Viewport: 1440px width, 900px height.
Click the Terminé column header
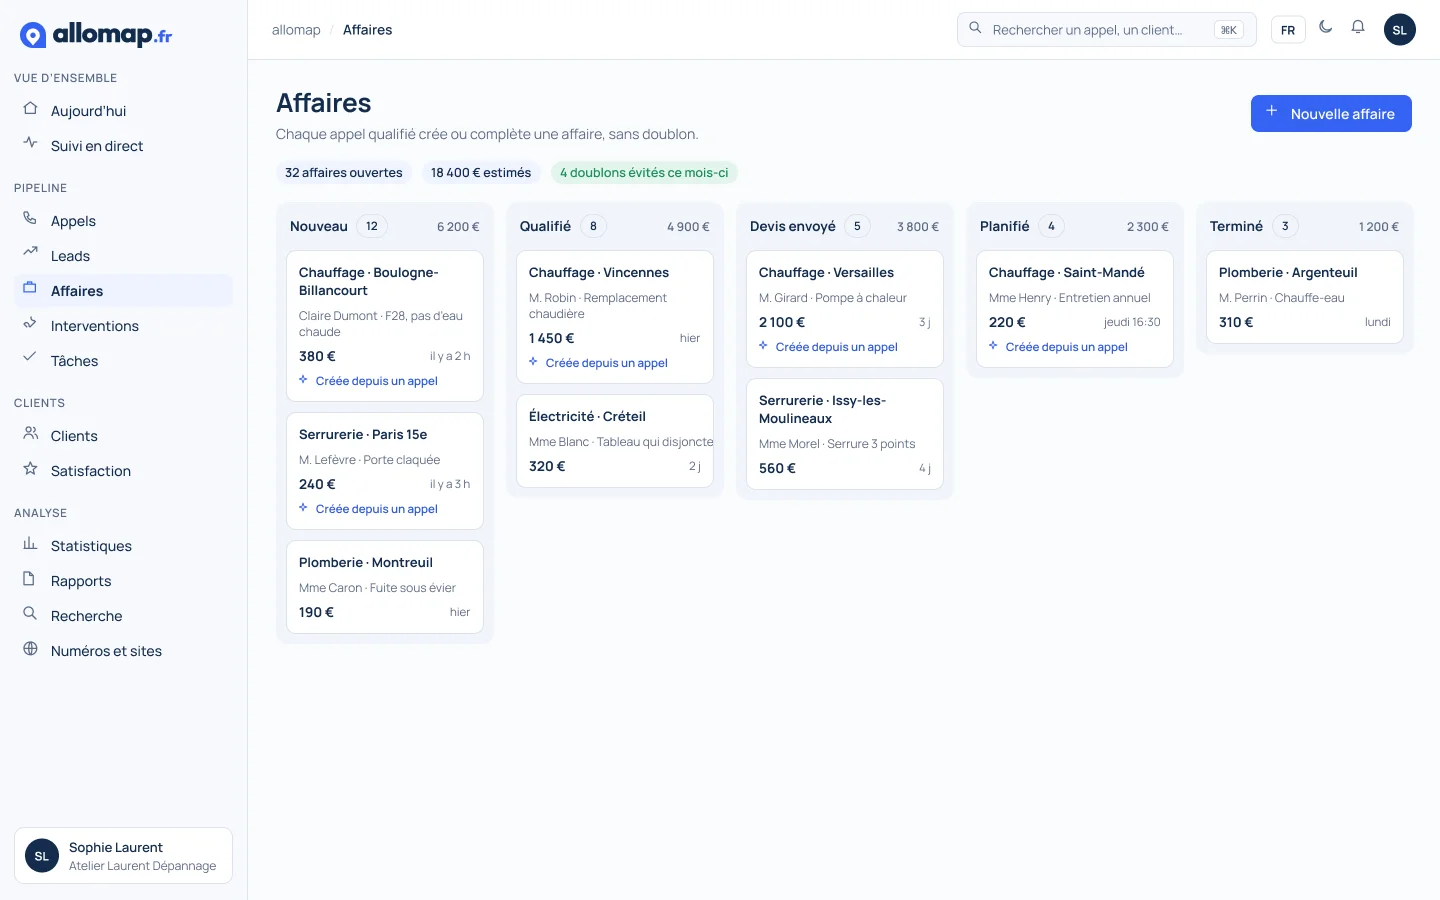point(1305,226)
